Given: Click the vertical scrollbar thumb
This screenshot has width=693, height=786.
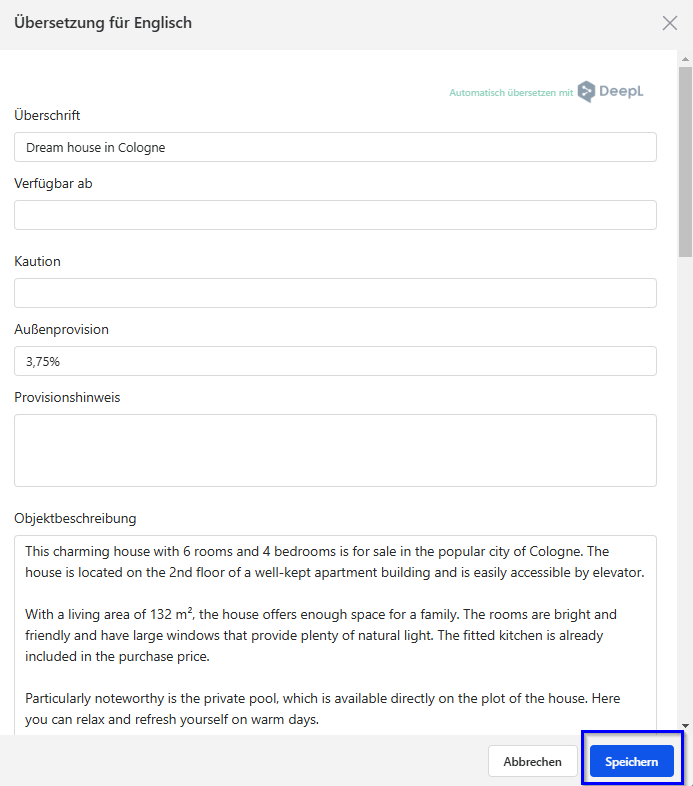Looking at the screenshot, I should click(x=685, y=162).
